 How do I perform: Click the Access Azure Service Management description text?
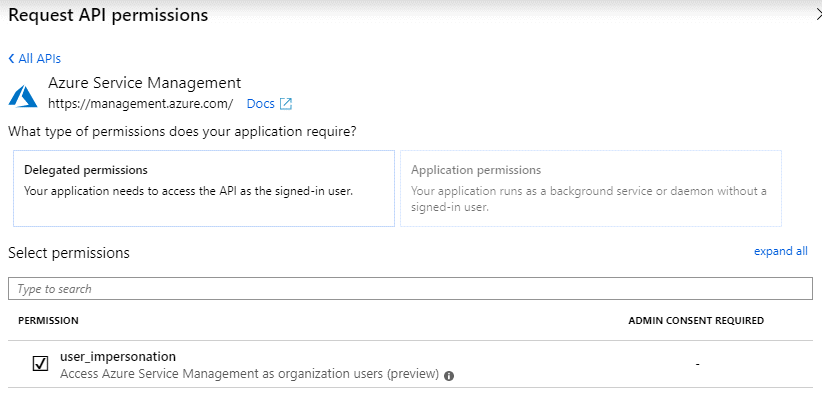tap(249, 374)
